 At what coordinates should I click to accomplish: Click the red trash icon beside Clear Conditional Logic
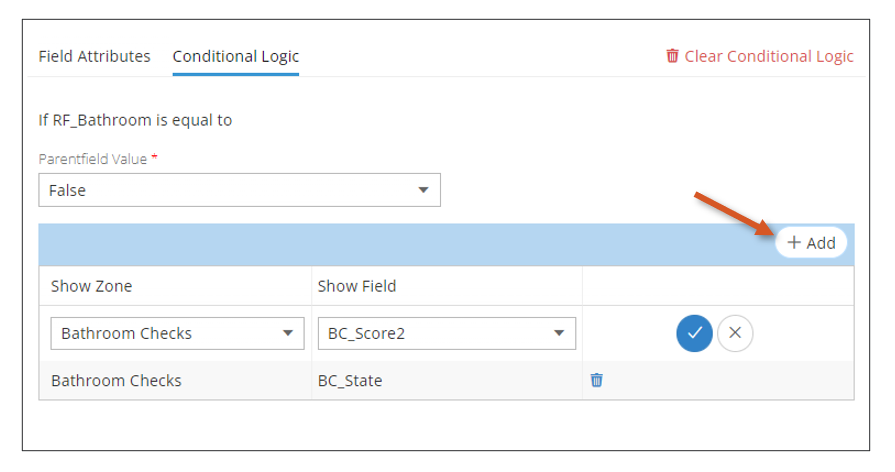[x=672, y=56]
